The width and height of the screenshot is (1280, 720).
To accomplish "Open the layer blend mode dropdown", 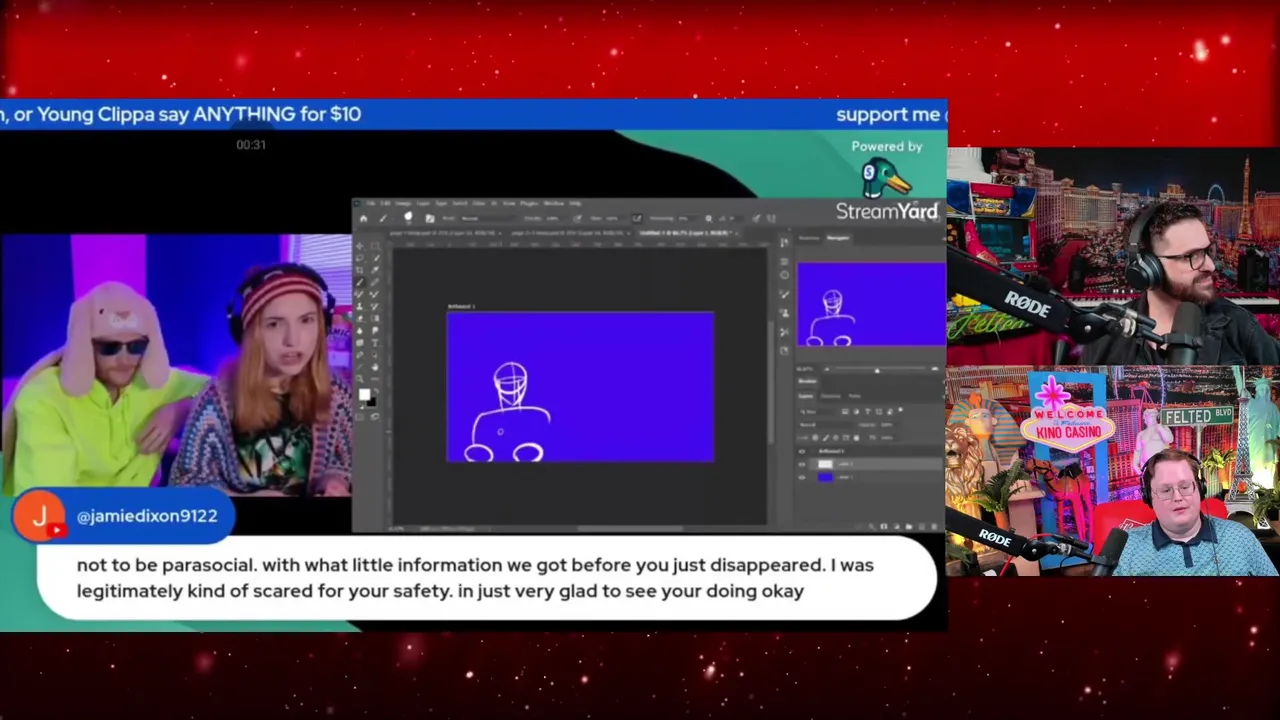I will [827, 425].
